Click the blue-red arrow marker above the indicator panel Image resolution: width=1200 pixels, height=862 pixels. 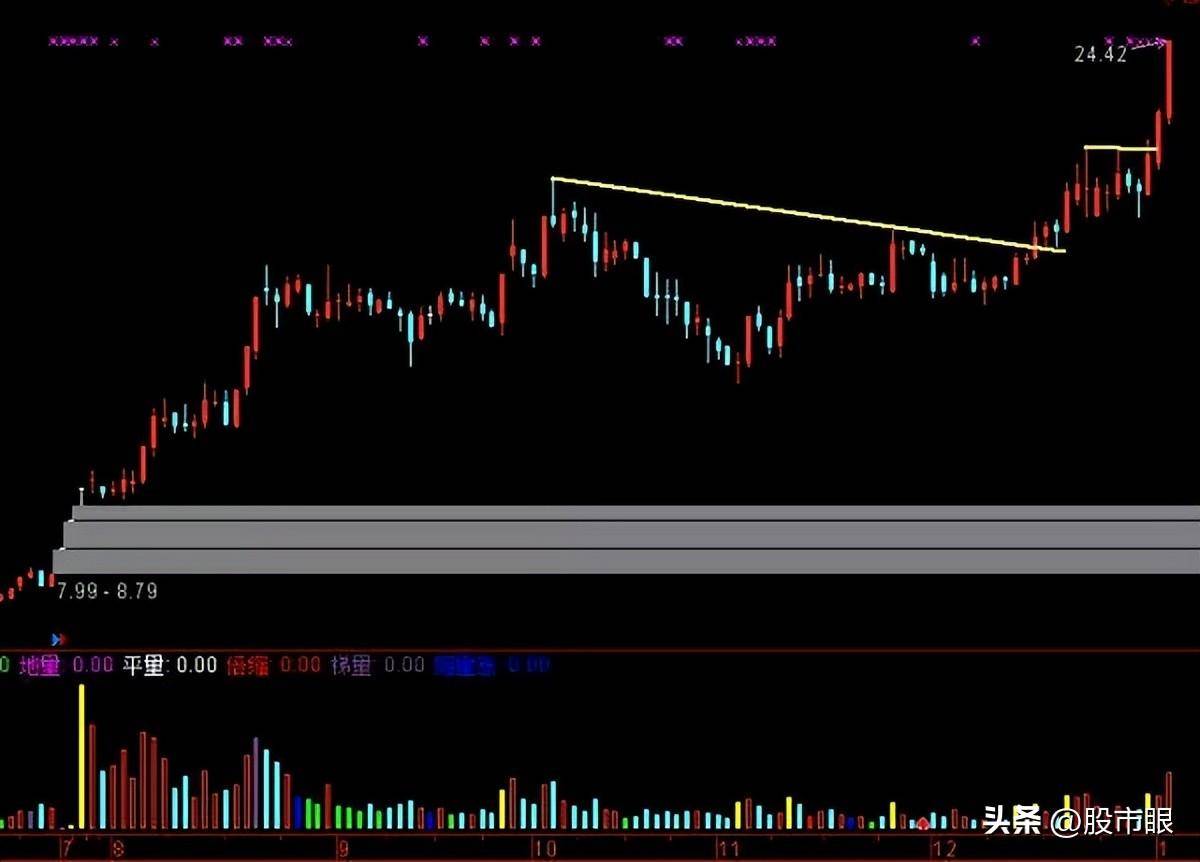(60, 638)
